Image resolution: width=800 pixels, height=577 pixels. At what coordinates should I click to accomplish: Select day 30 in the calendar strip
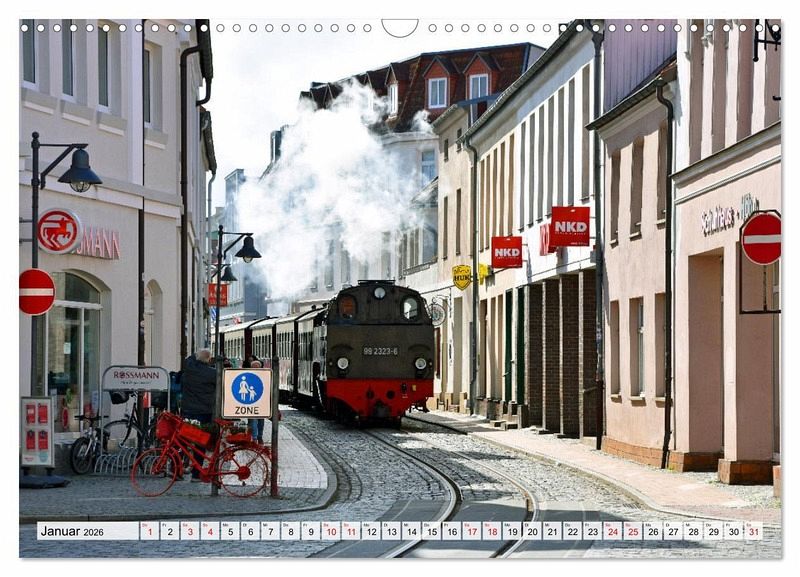click(x=734, y=531)
